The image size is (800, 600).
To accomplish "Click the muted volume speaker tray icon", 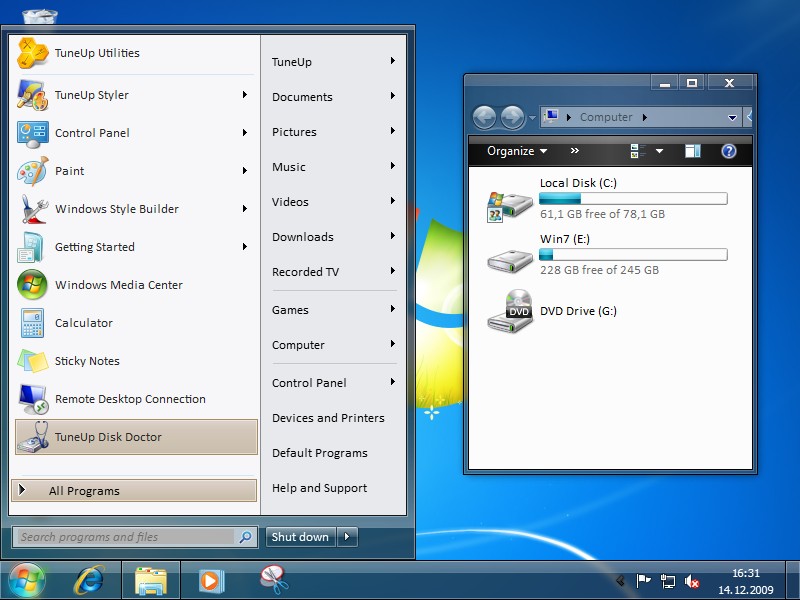I will pos(691,581).
